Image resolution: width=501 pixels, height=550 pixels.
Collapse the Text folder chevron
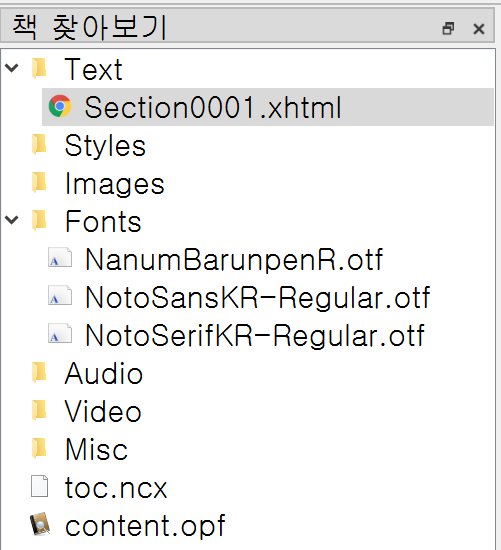[x=12, y=68]
